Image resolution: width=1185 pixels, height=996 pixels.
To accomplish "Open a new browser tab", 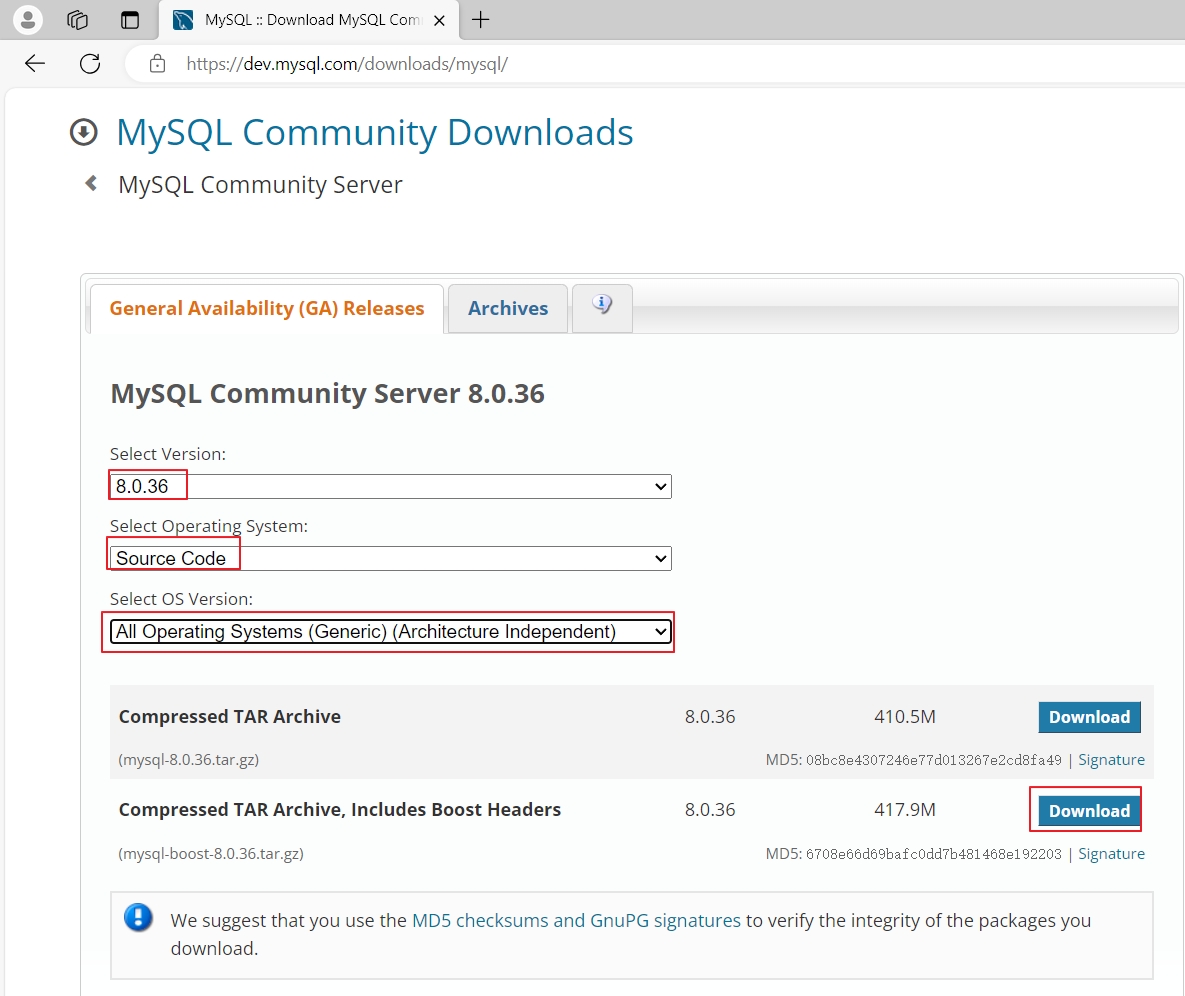I will pos(481,20).
